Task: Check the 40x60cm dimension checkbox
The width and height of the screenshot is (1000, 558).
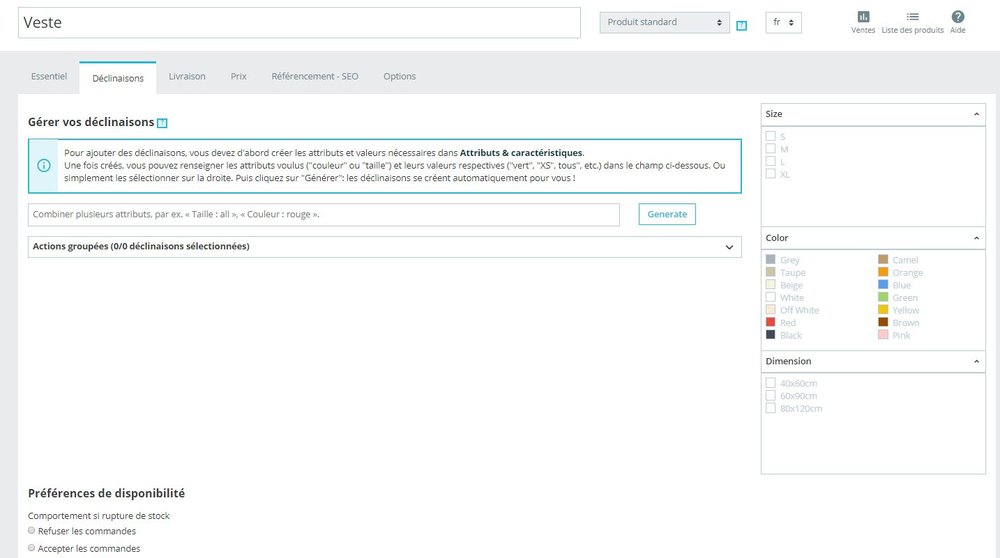Action: pyautogui.click(x=770, y=383)
